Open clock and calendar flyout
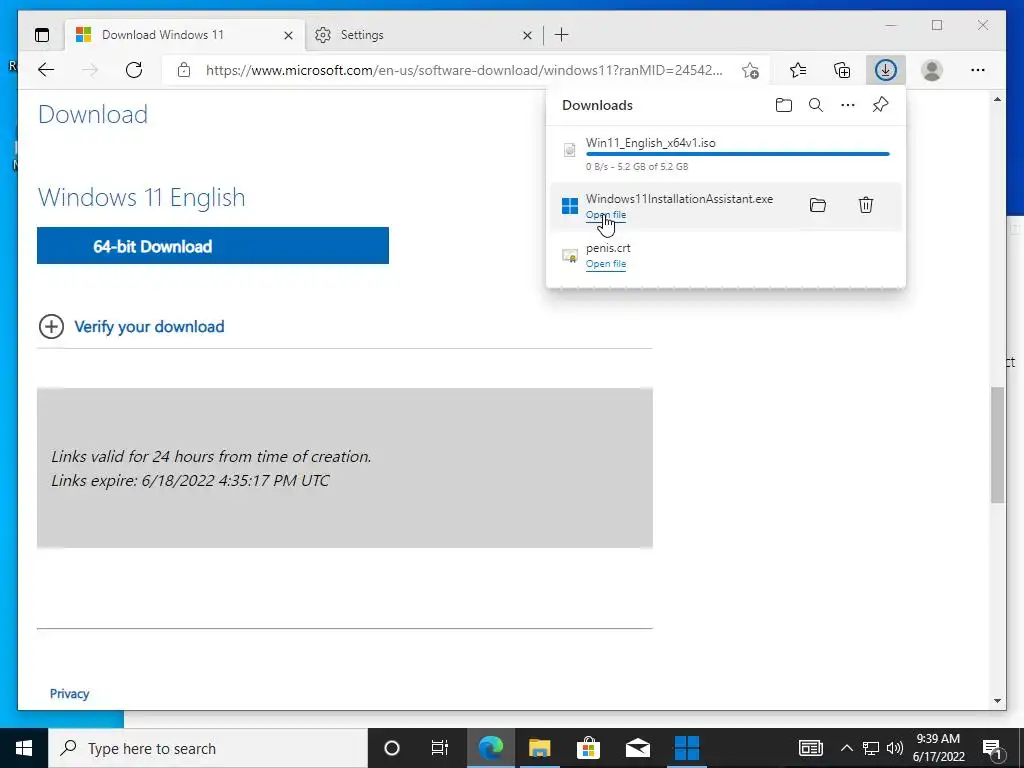 (938, 748)
